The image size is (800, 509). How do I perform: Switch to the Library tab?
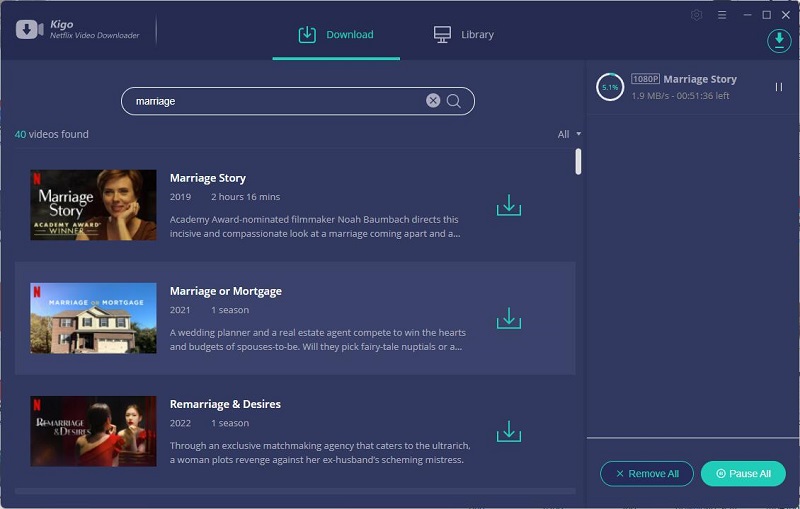[x=463, y=35]
